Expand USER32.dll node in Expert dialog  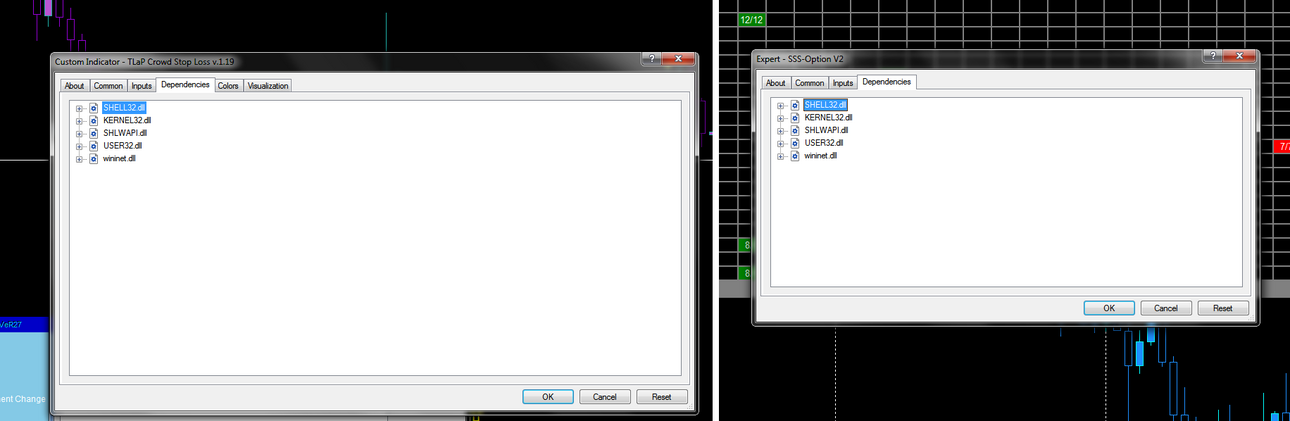[x=780, y=144]
